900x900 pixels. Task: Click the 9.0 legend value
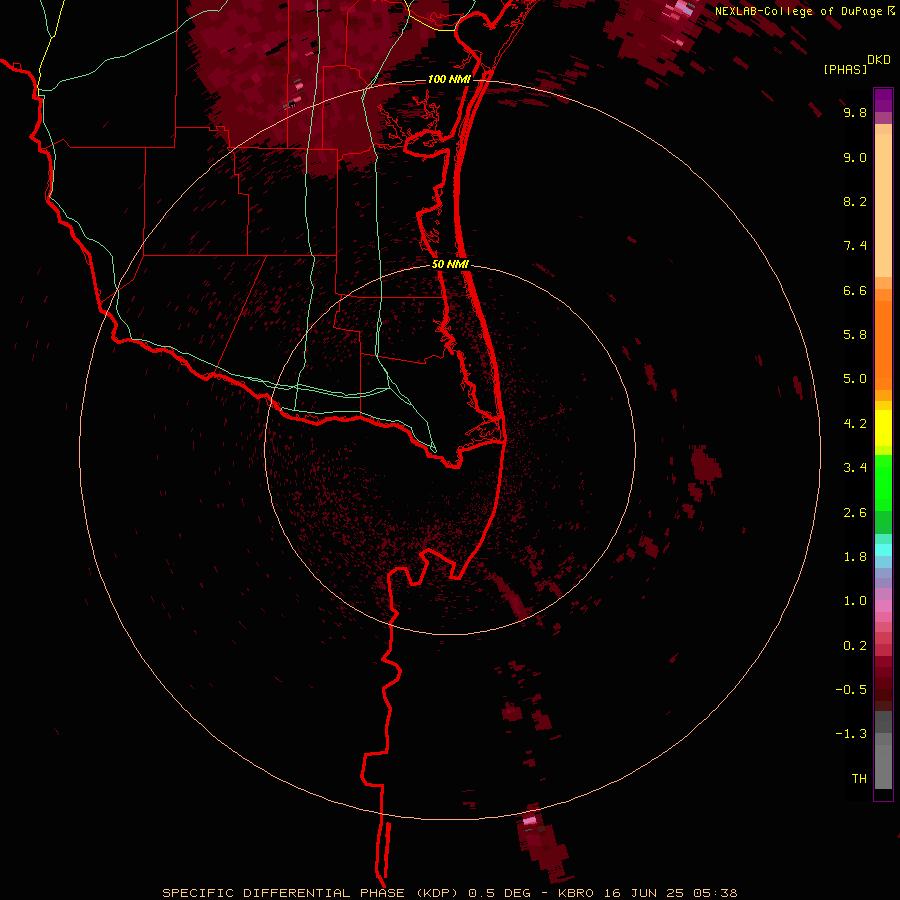click(x=855, y=157)
